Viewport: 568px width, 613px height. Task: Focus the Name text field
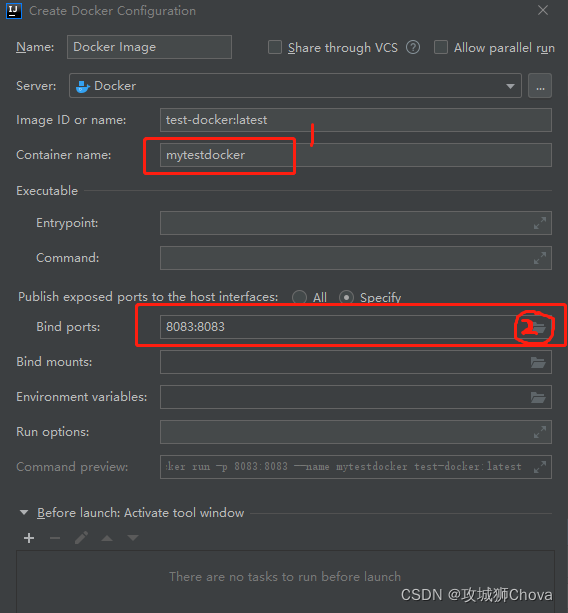click(149, 47)
